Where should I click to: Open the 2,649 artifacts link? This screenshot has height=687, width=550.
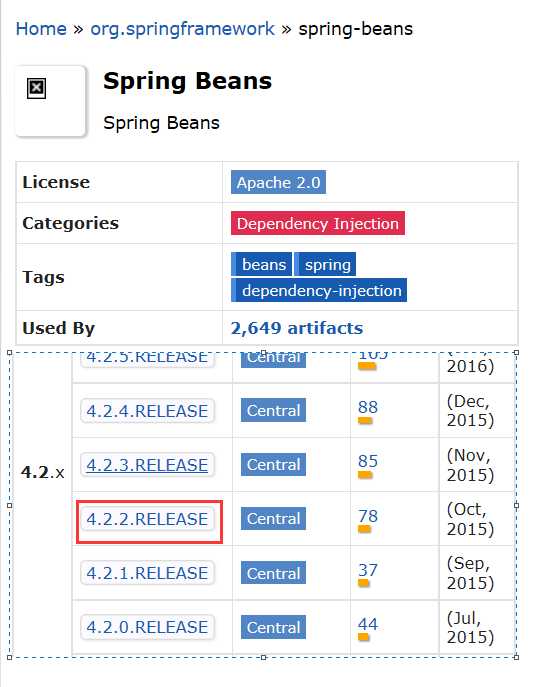(x=297, y=328)
